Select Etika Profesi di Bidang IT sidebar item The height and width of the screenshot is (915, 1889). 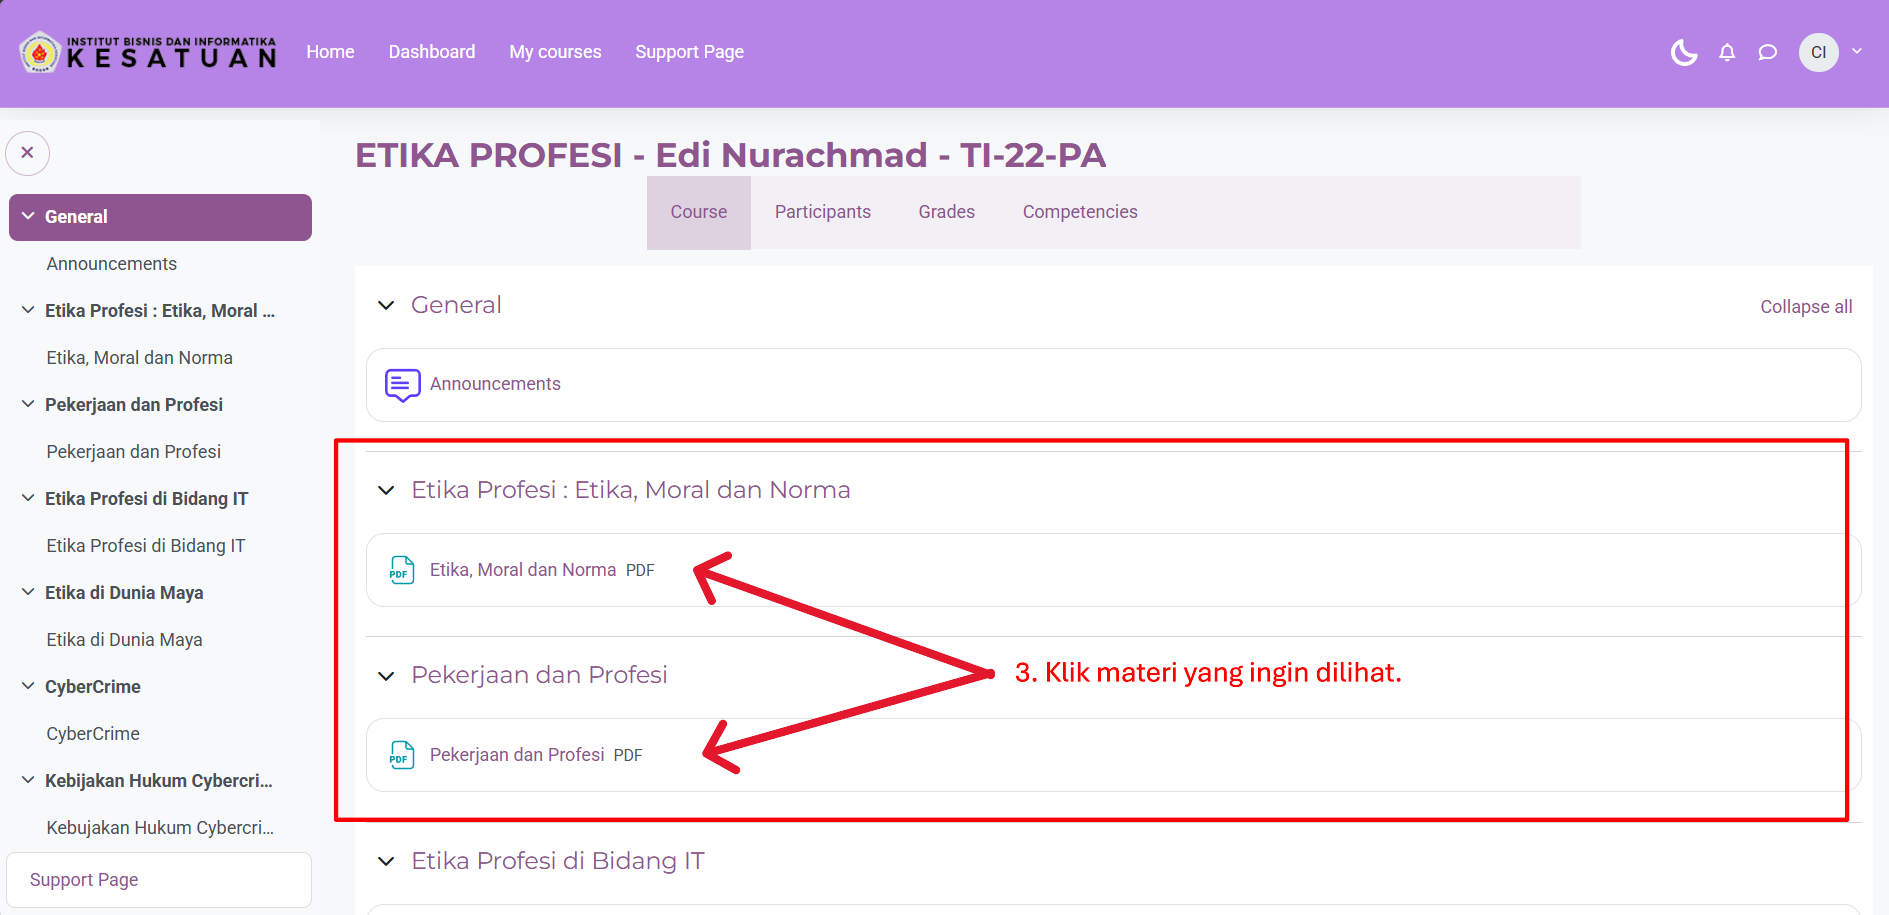(x=146, y=546)
